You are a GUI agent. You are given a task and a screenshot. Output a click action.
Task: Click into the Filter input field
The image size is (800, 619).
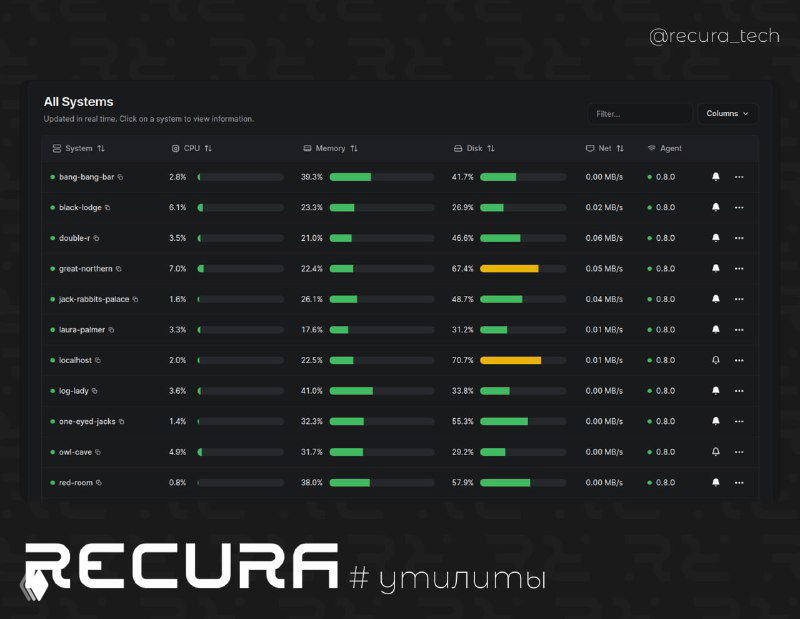(639, 114)
